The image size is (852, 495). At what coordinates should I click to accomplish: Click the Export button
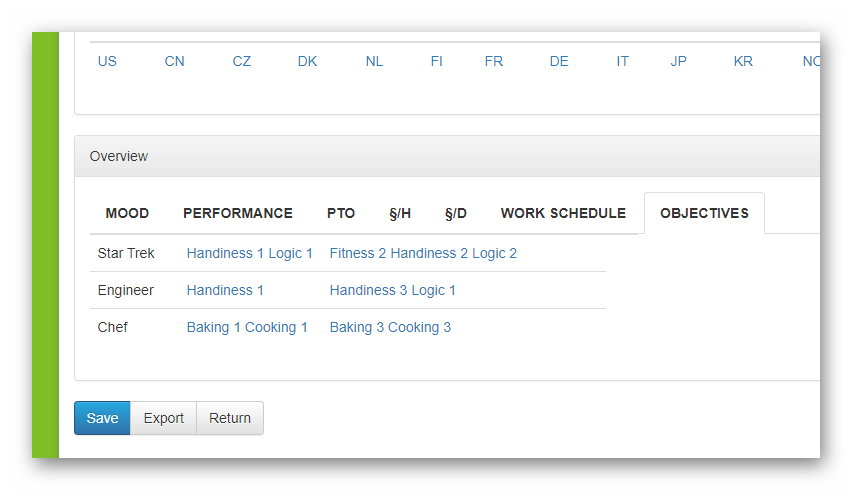164,418
